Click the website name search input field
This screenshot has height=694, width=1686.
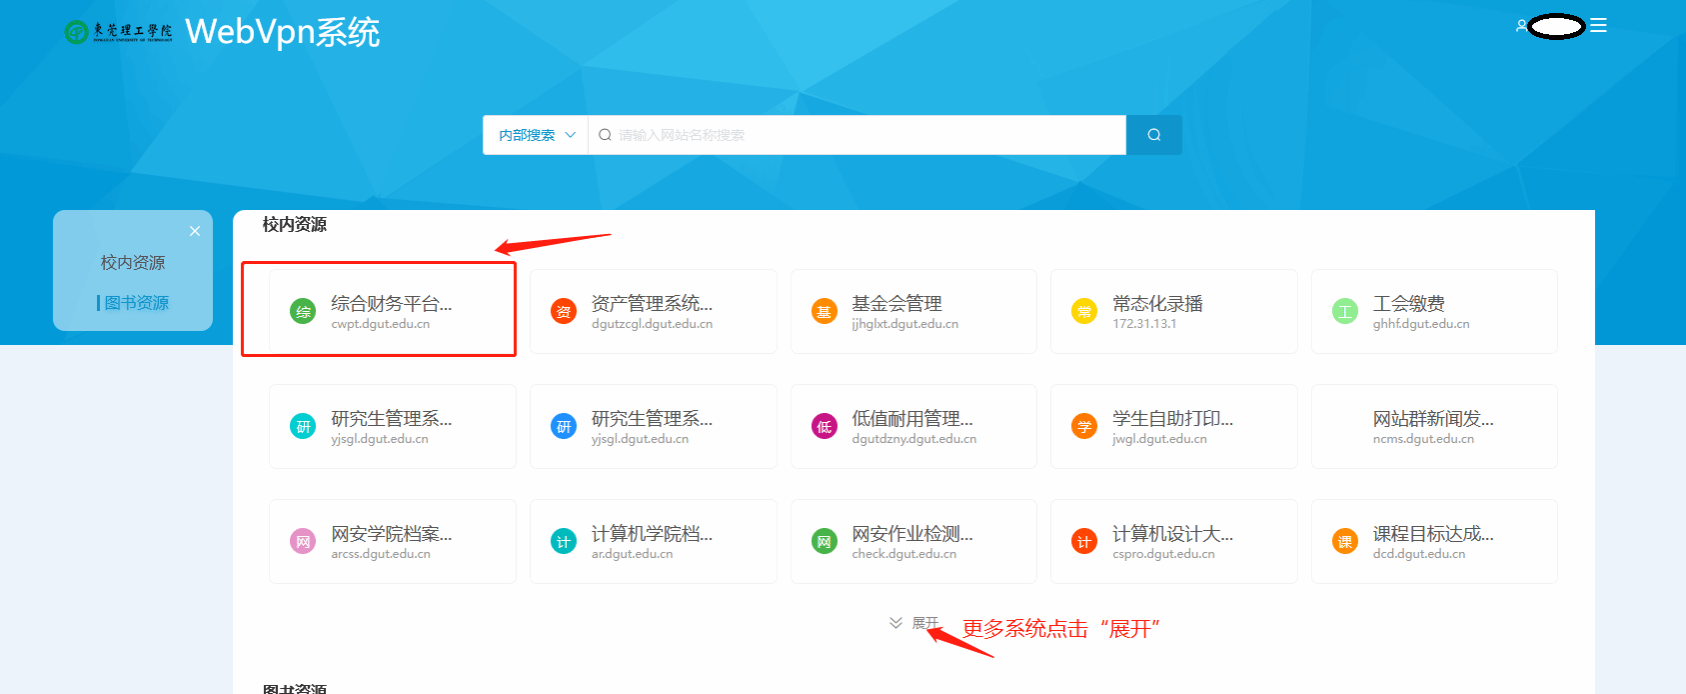(858, 135)
